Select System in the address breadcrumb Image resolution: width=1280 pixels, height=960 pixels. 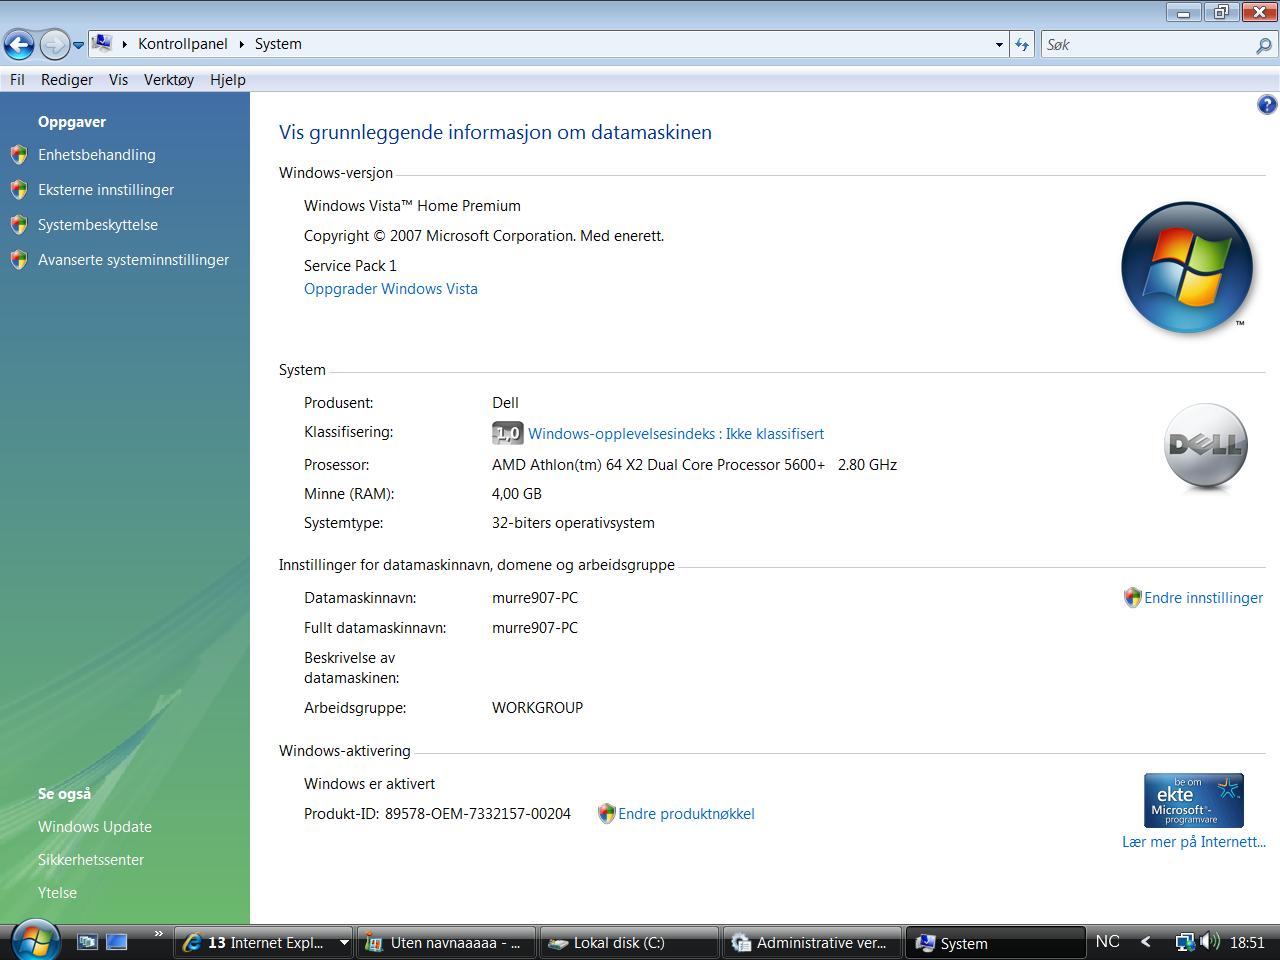point(278,44)
